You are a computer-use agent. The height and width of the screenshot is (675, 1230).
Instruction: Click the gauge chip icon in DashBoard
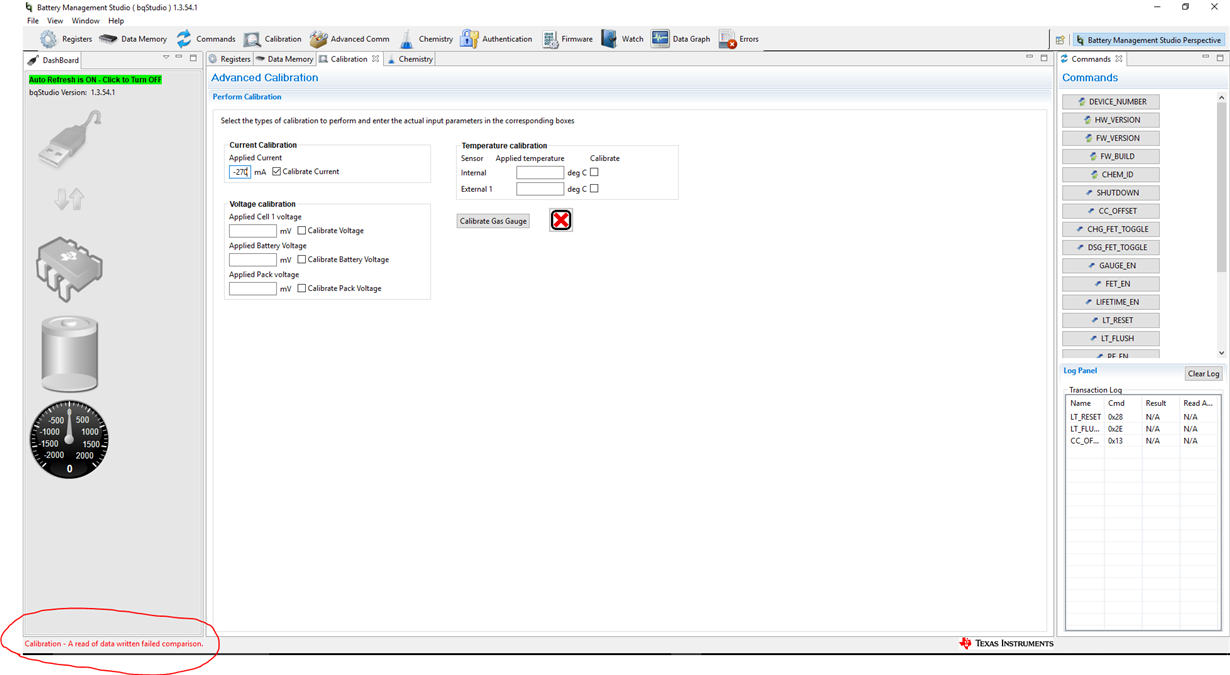(x=69, y=269)
